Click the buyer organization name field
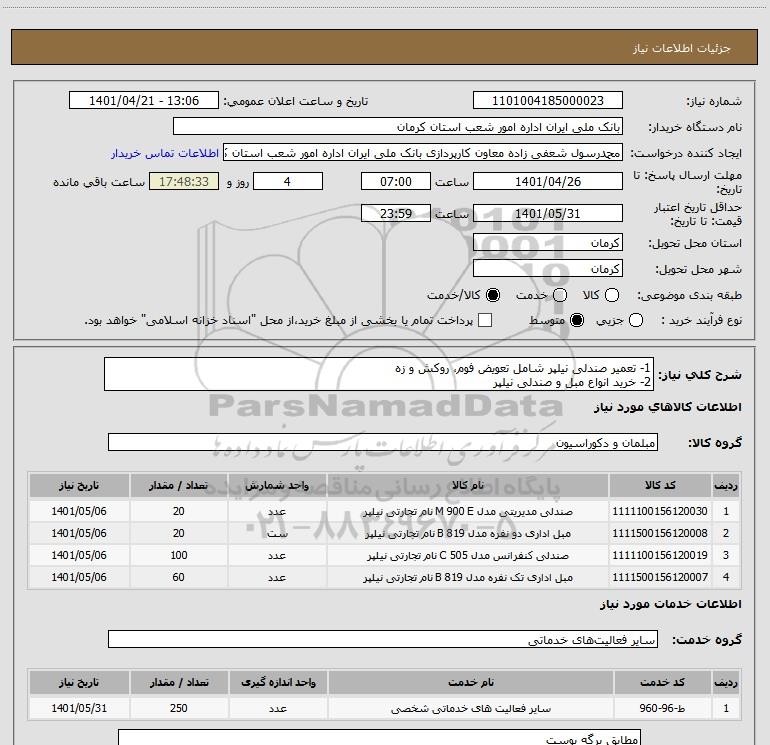The image size is (770, 745). pyautogui.click(x=398, y=127)
